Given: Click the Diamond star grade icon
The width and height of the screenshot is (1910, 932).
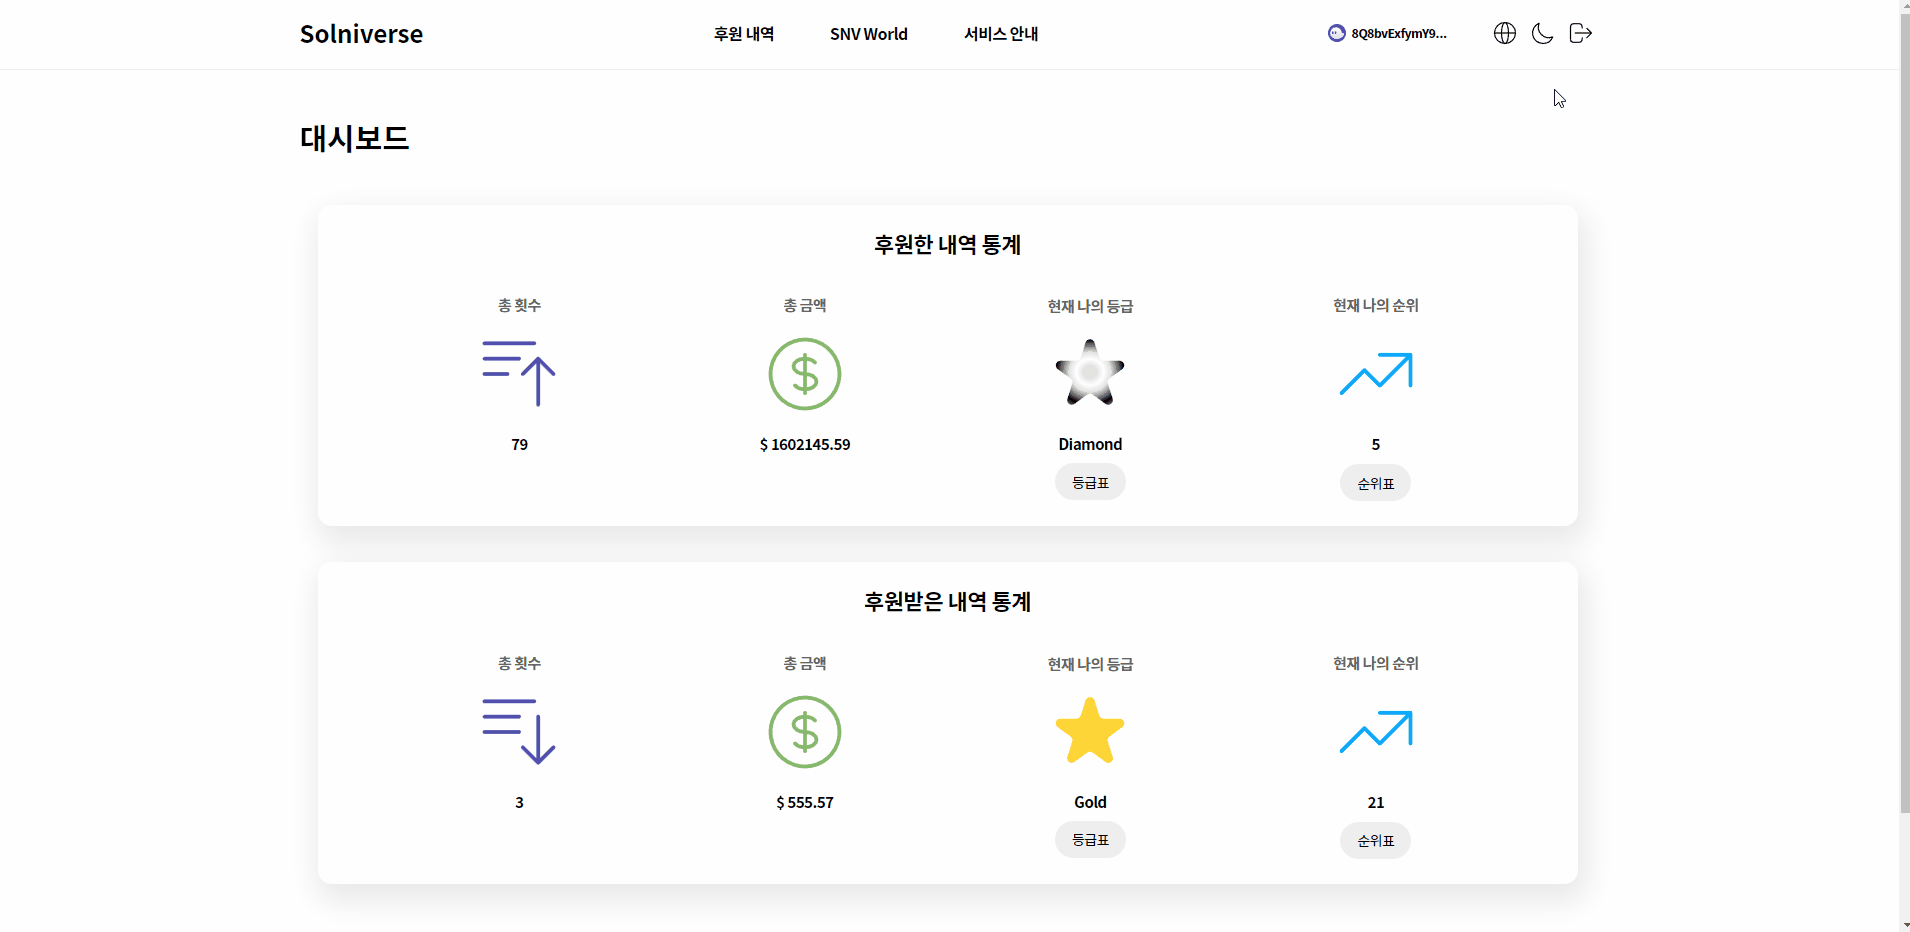Looking at the screenshot, I should [1090, 373].
